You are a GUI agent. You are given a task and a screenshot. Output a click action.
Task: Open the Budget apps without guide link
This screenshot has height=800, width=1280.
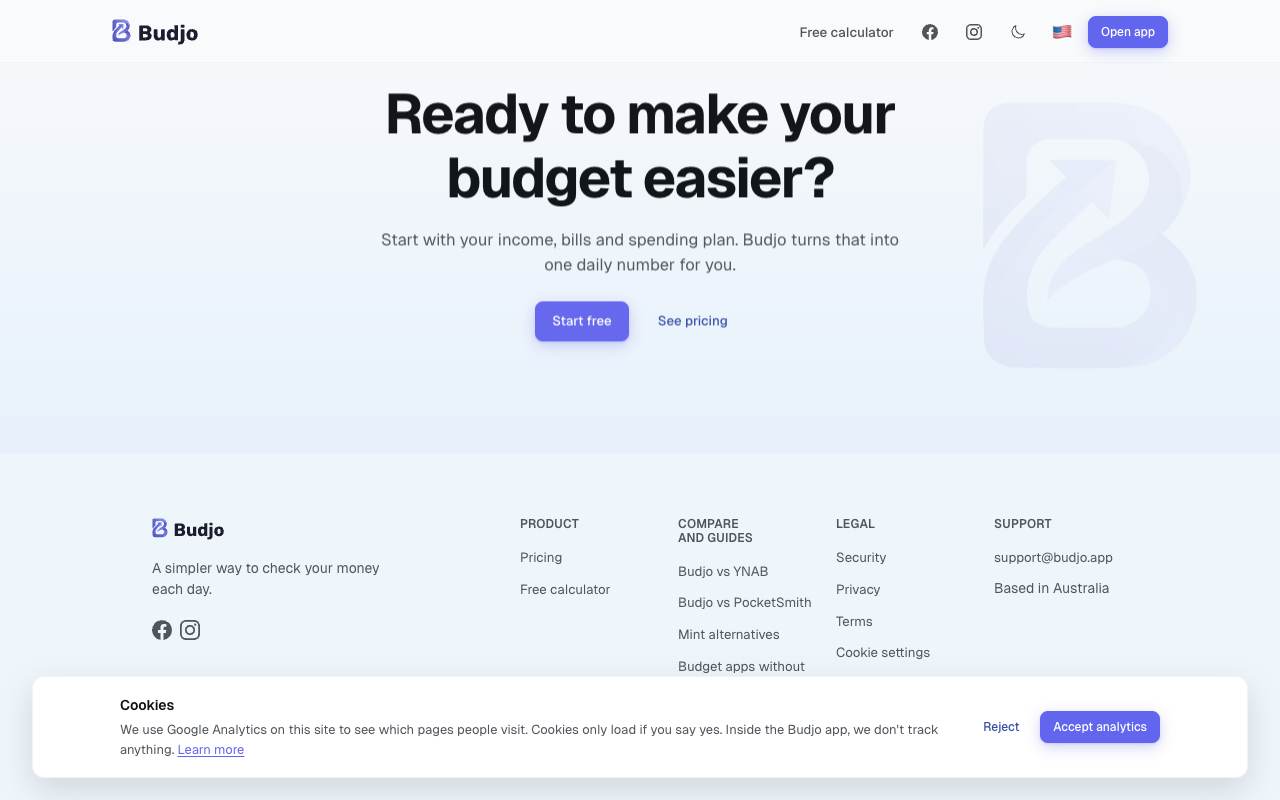[742, 667]
